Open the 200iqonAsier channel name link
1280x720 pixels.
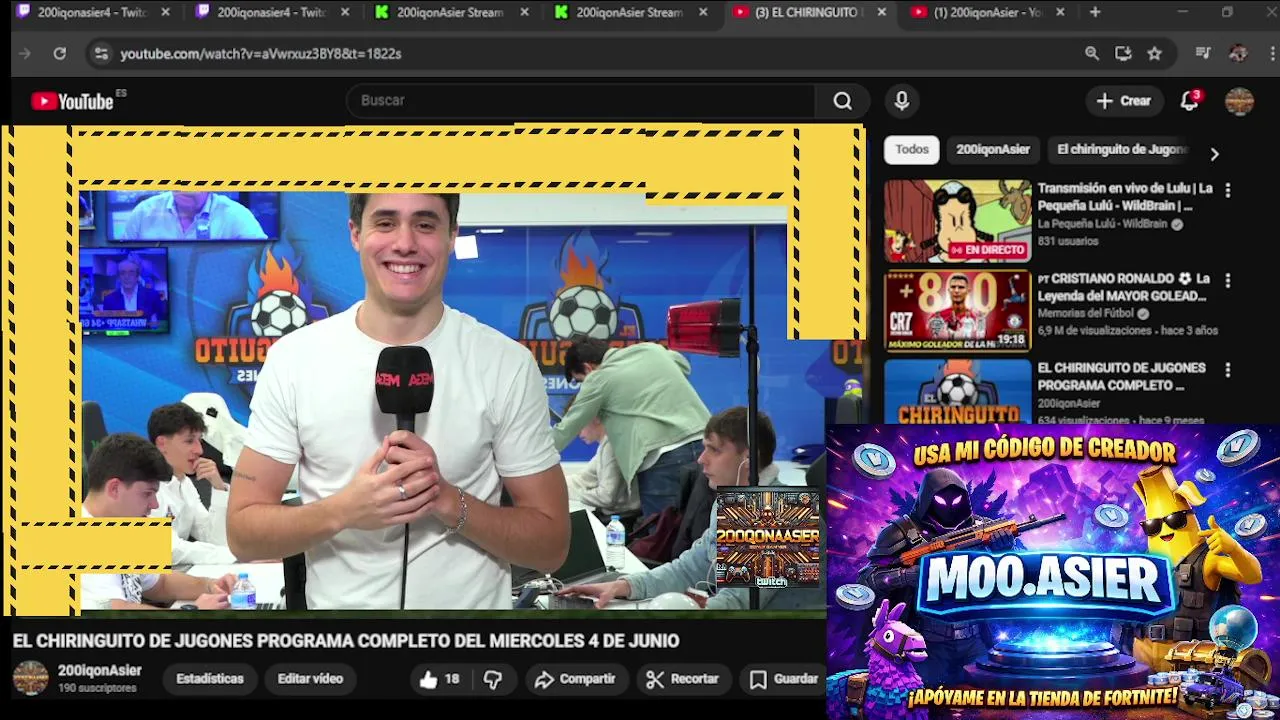(x=100, y=671)
